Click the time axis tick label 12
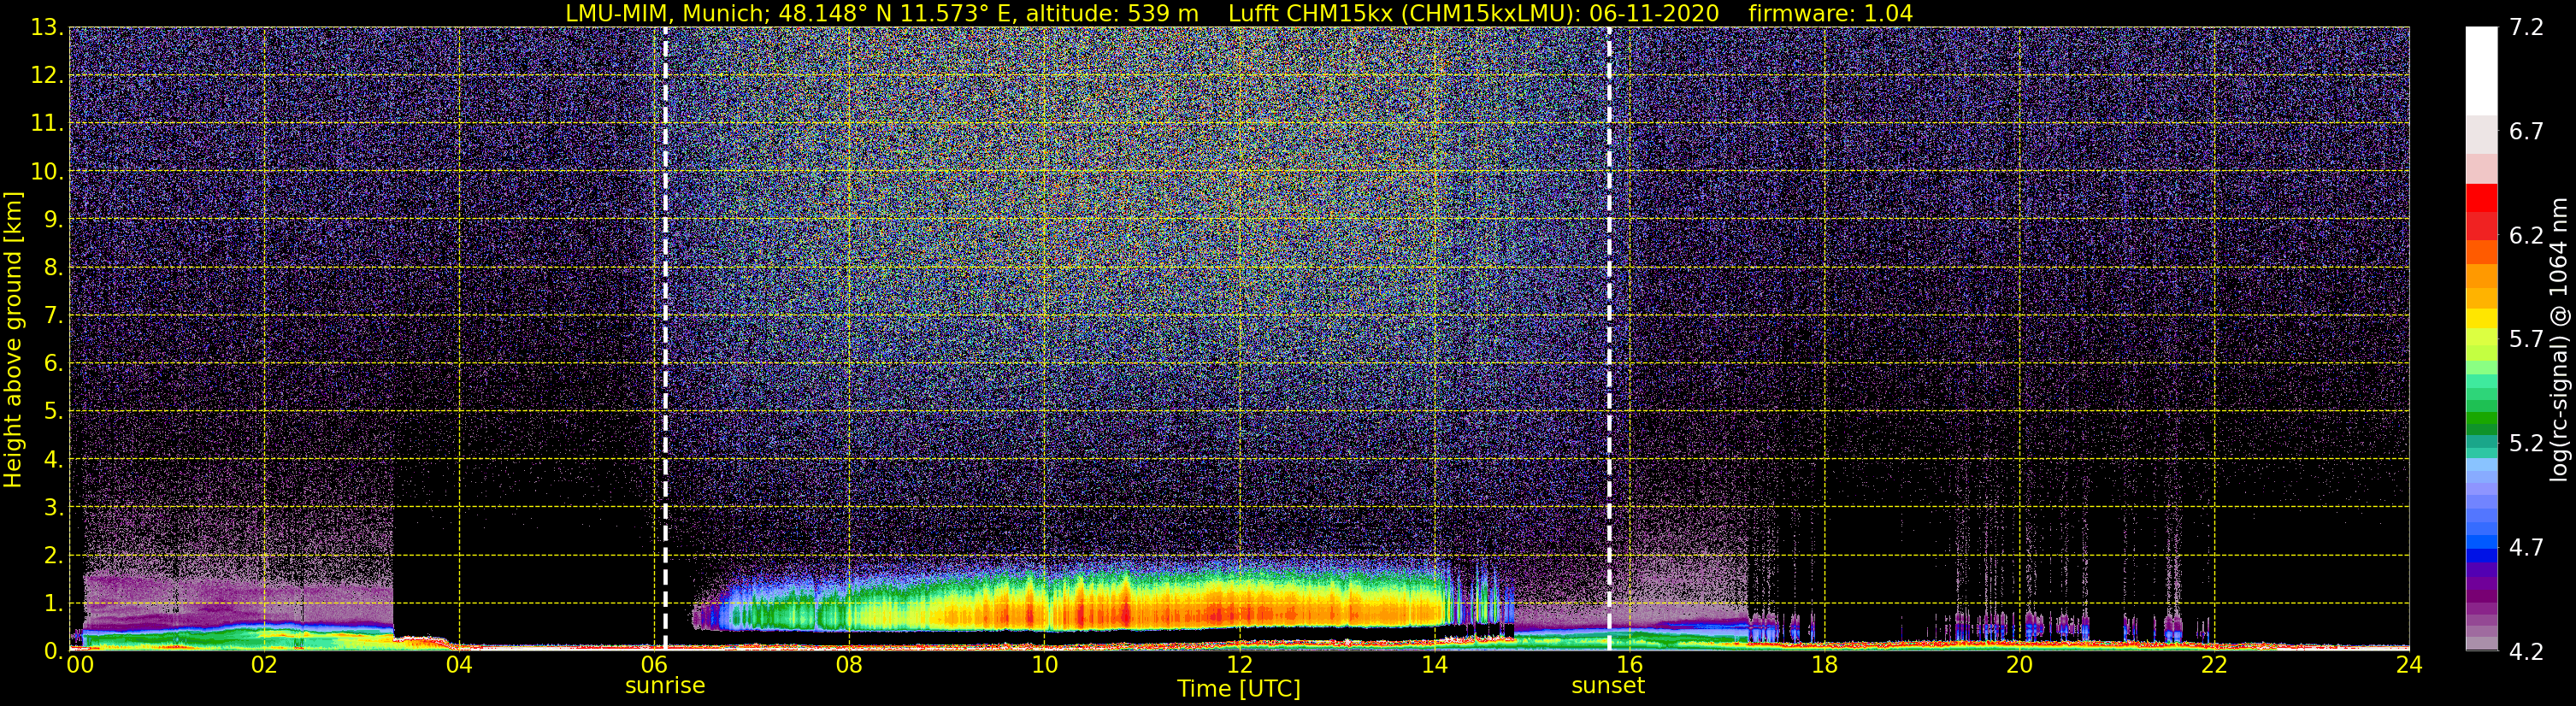 pyautogui.click(x=1239, y=666)
